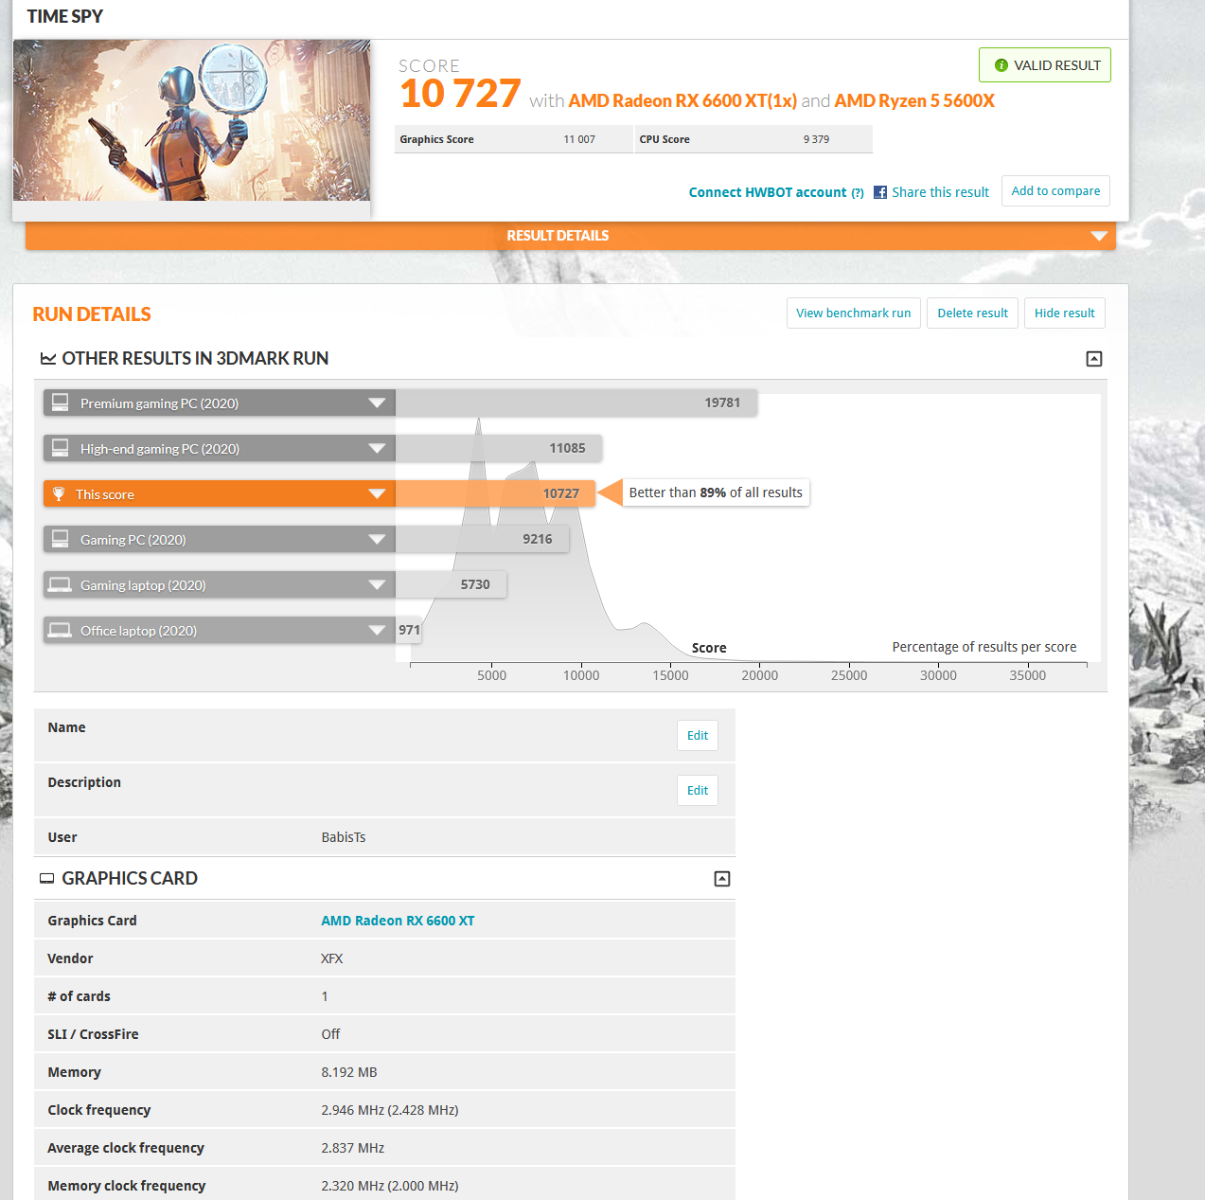
Task: Click the 9216 Gaming PC score bar
Action: 483,539
